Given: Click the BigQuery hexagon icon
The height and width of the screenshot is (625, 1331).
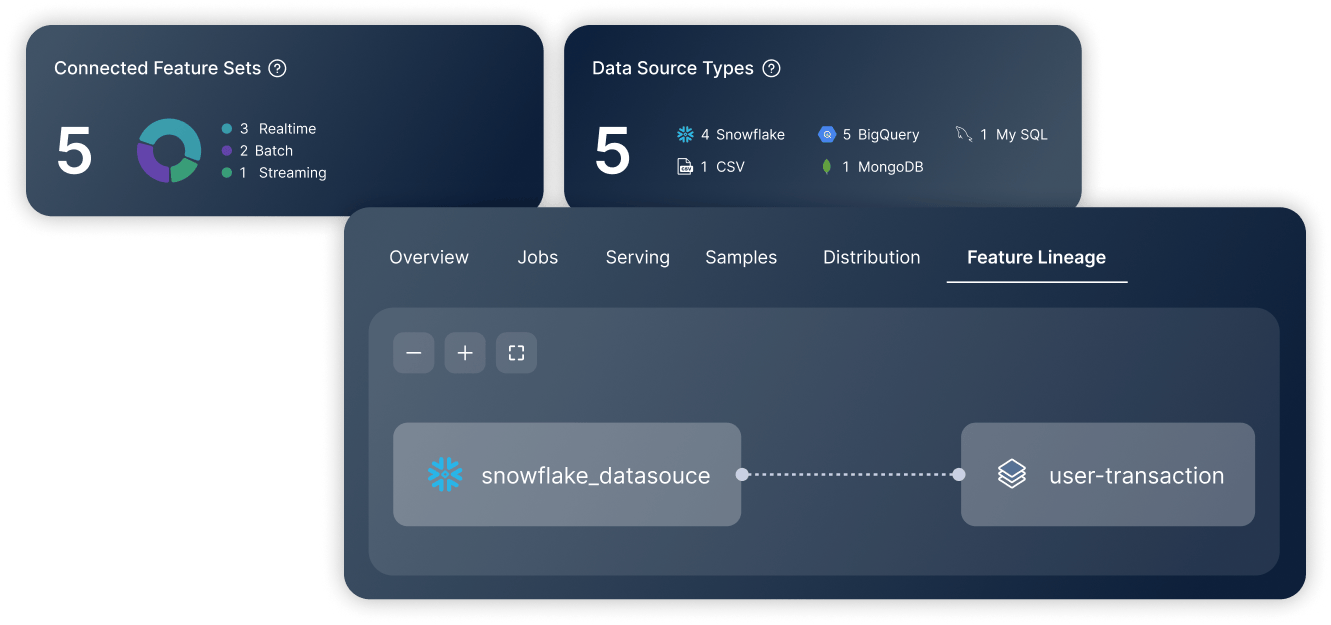Looking at the screenshot, I should pyautogui.click(x=826, y=134).
